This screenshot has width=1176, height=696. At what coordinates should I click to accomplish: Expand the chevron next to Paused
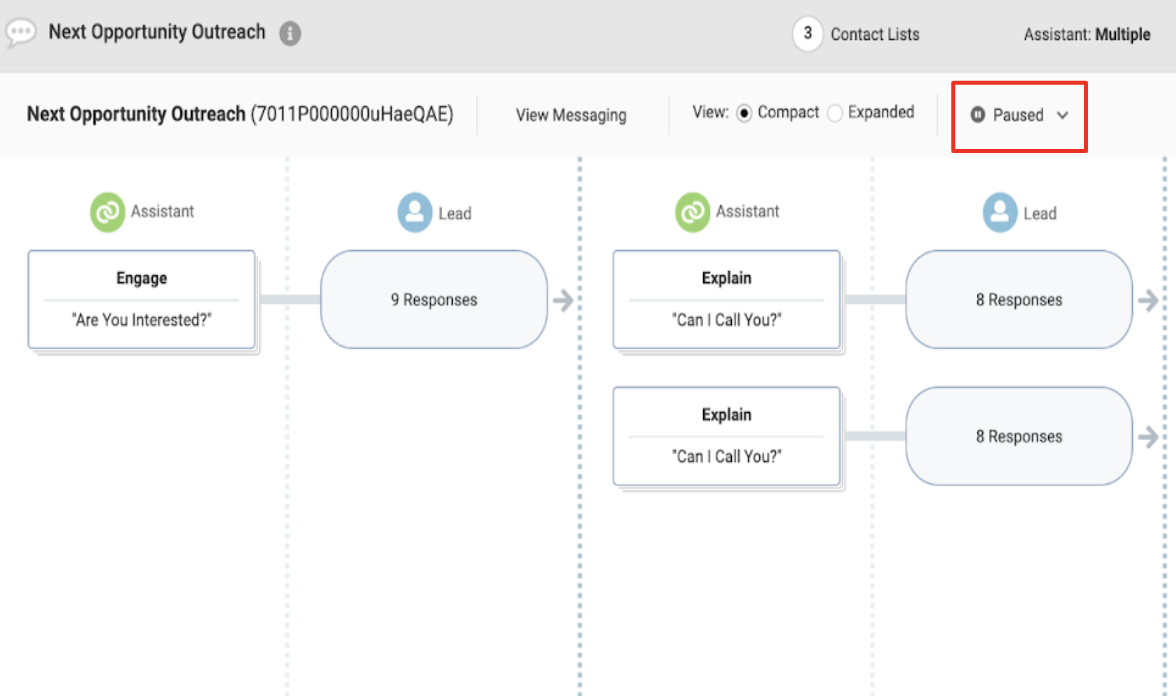tap(1062, 116)
